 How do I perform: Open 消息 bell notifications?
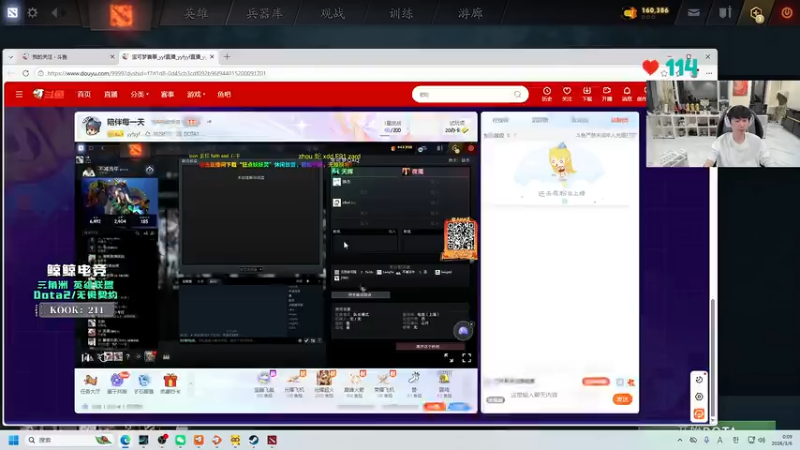pyautogui.click(x=627, y=94)
